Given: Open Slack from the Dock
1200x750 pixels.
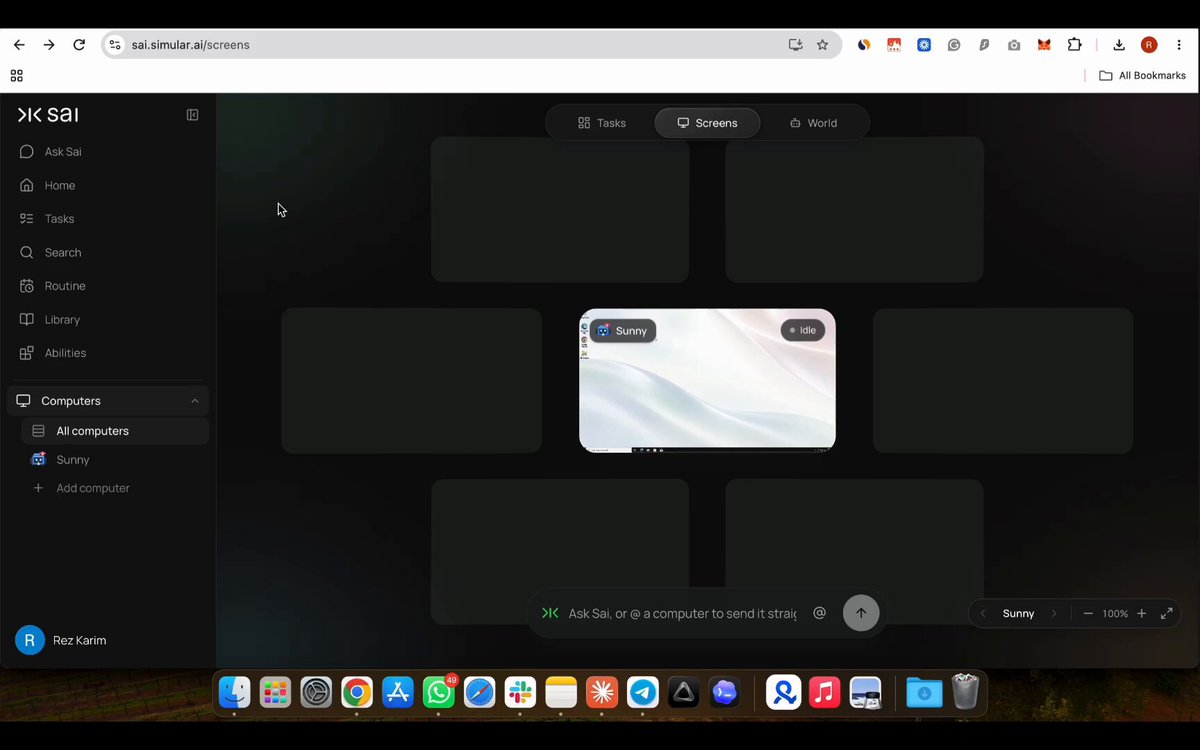Looking at the screenshot, I should coord(520,692).
